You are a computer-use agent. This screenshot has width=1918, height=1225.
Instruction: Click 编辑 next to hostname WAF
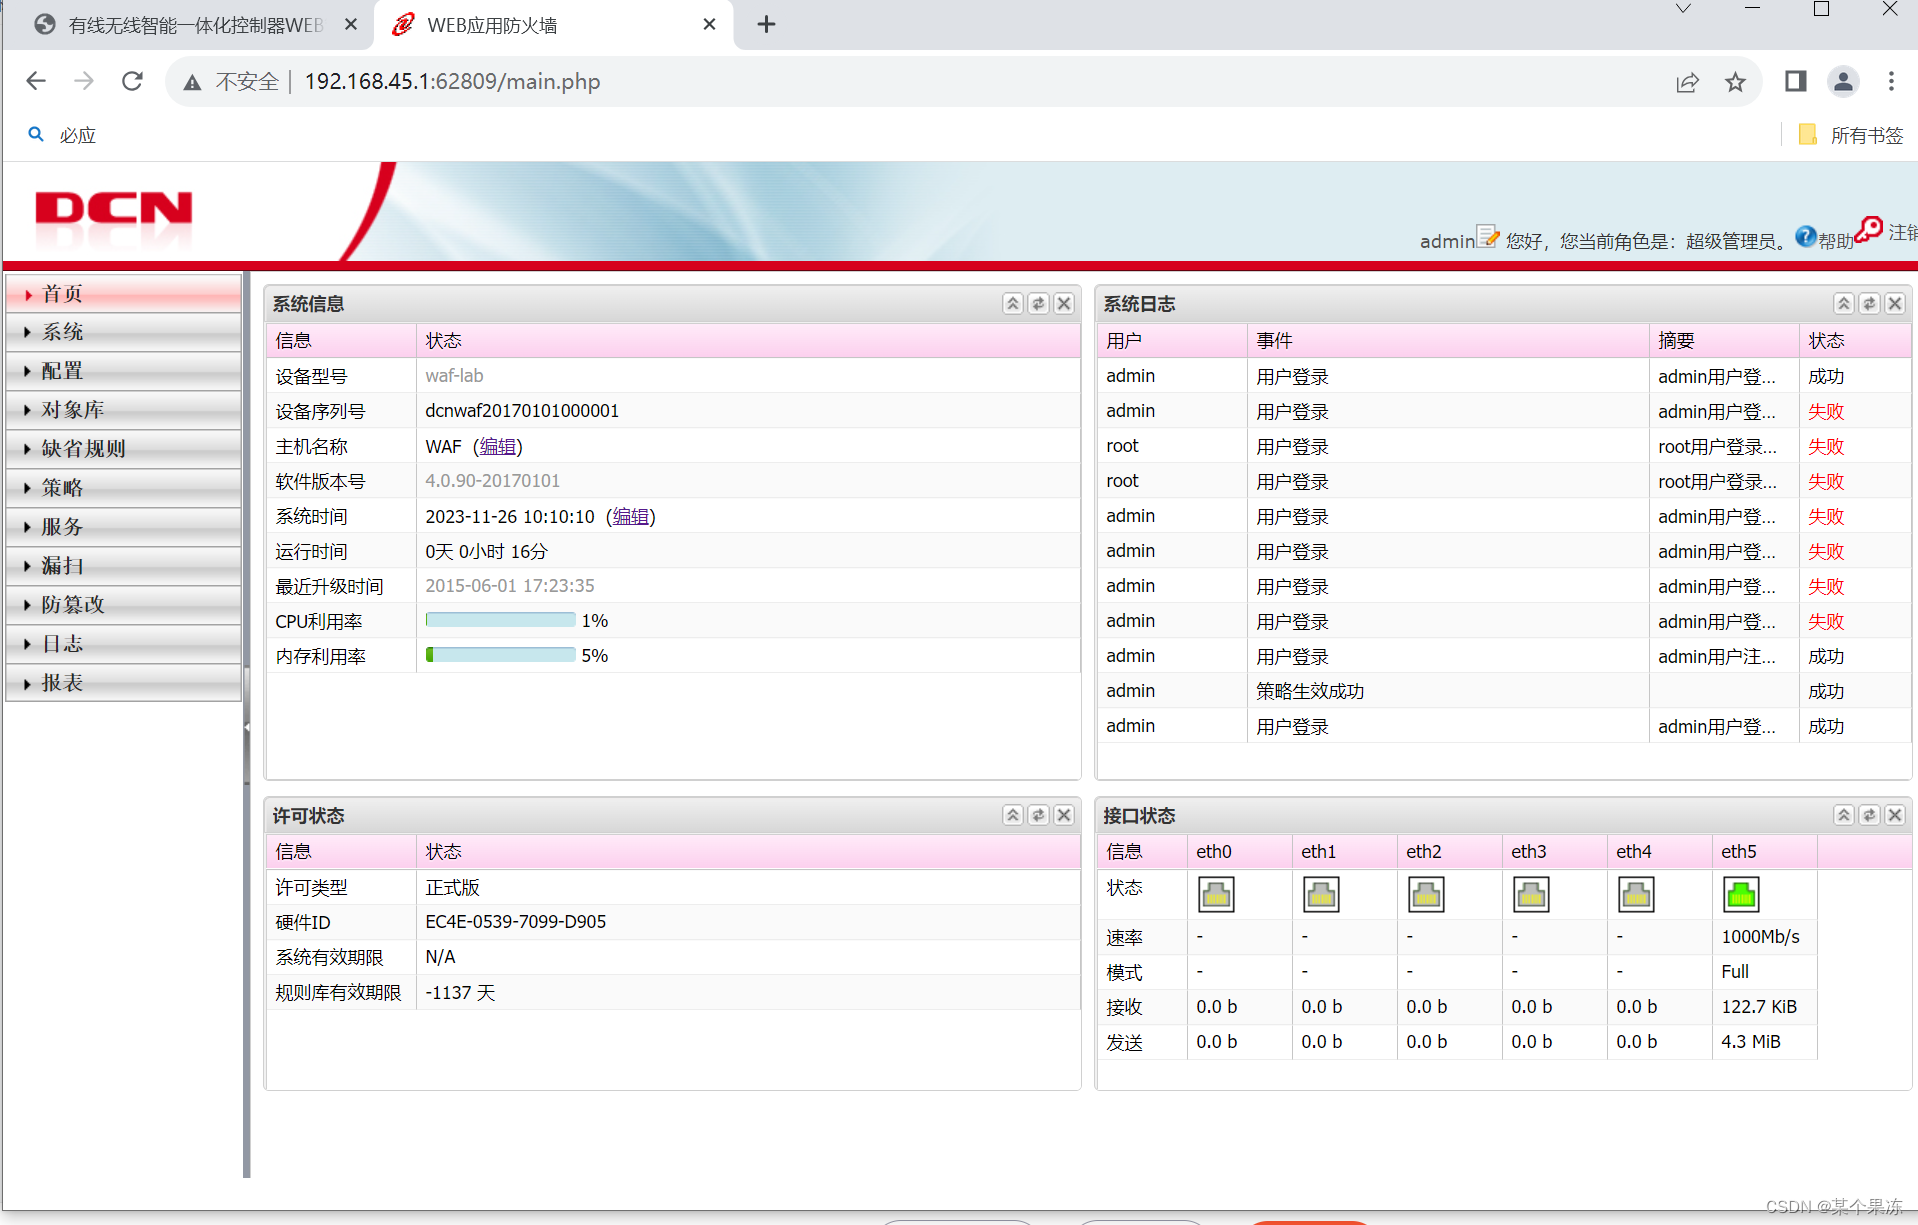pyautogui.click(x=498, y=446)
